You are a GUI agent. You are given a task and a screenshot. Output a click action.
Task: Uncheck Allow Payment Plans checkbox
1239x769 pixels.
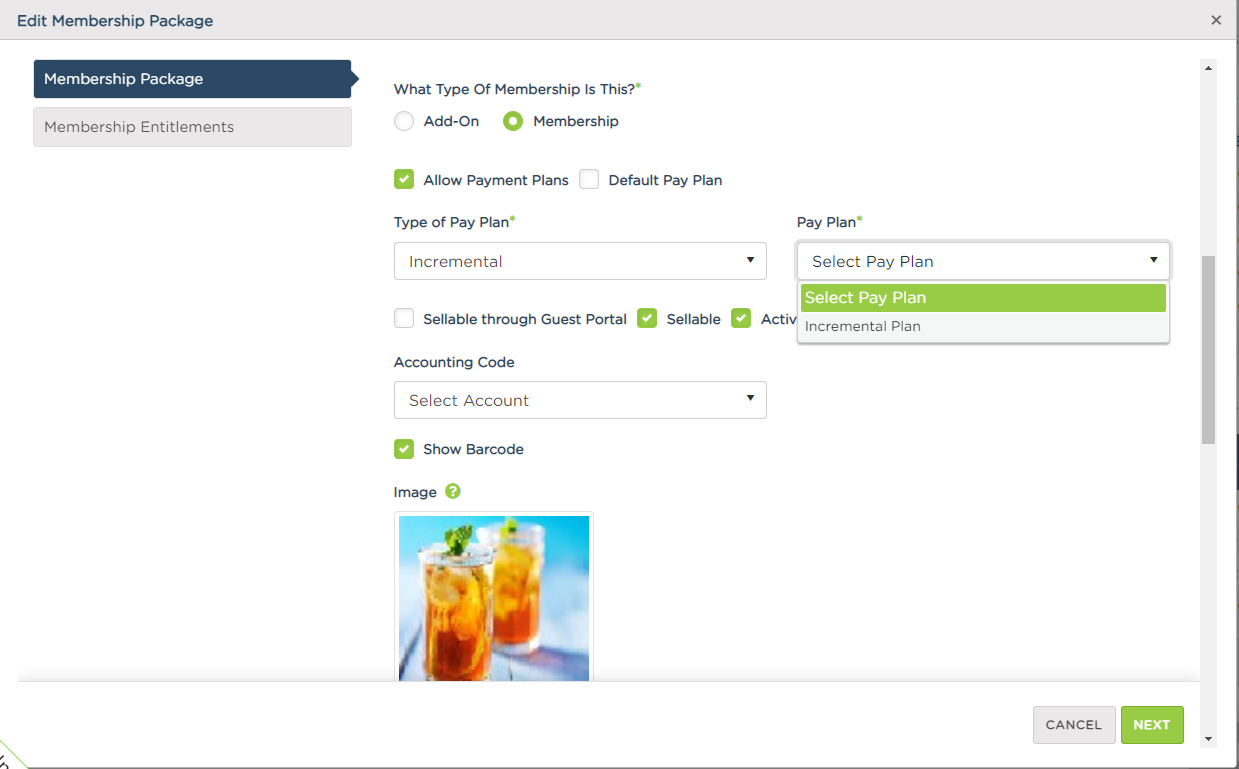[x=404, y=180]
